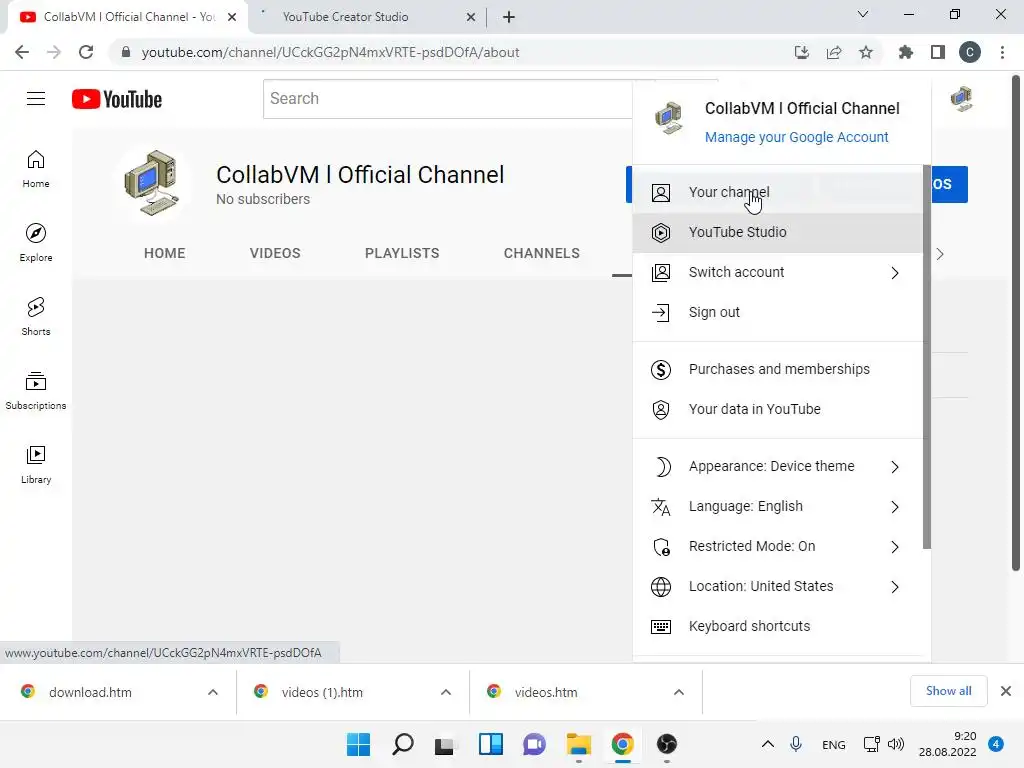
Task: Switch to the CHANNELS channel tab
Action: [541, 253]
